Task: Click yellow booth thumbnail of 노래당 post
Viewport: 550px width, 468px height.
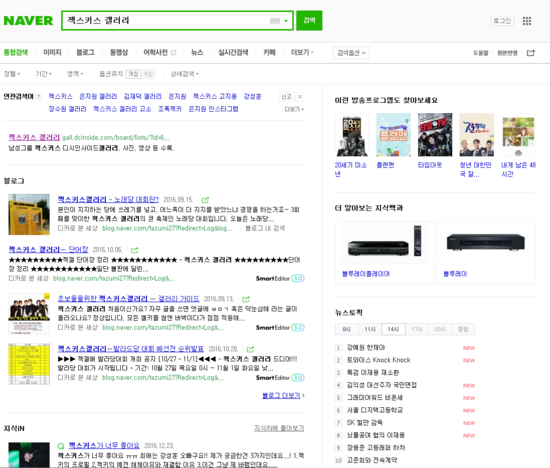Action: click(29, 214)
